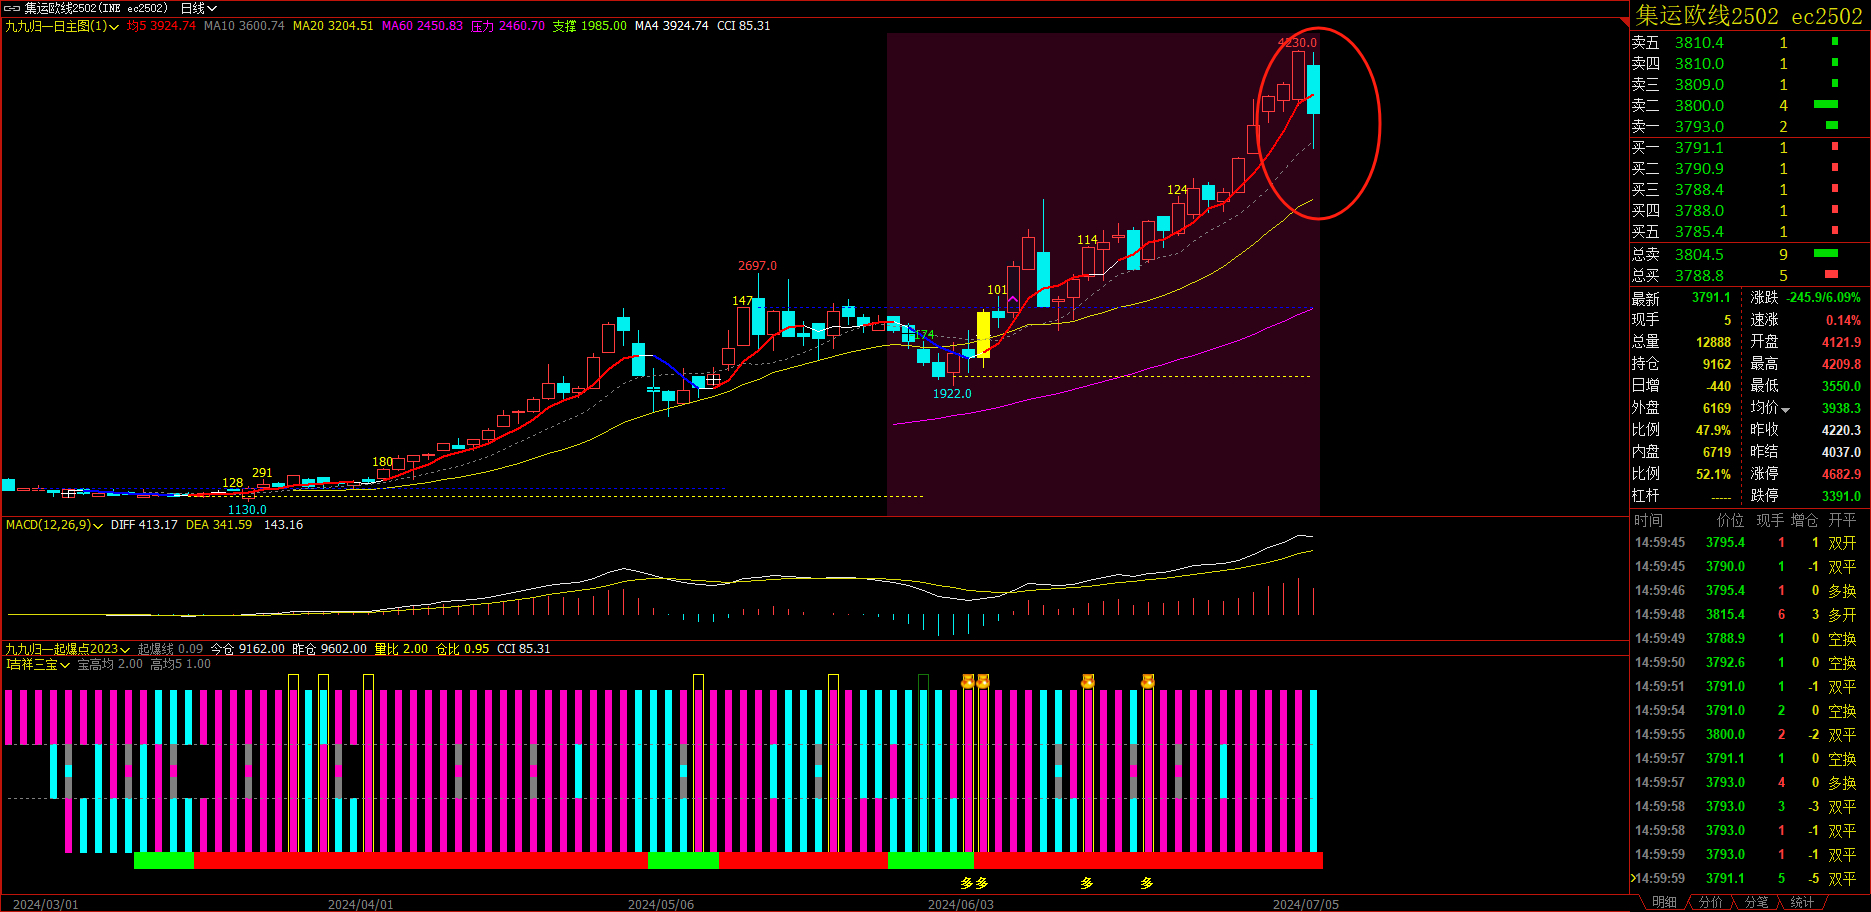Screen dimensions: 1871x912
Task: Click the last gold ingot signal marker
Action: pyautogui.click(x=1147, y=681)
